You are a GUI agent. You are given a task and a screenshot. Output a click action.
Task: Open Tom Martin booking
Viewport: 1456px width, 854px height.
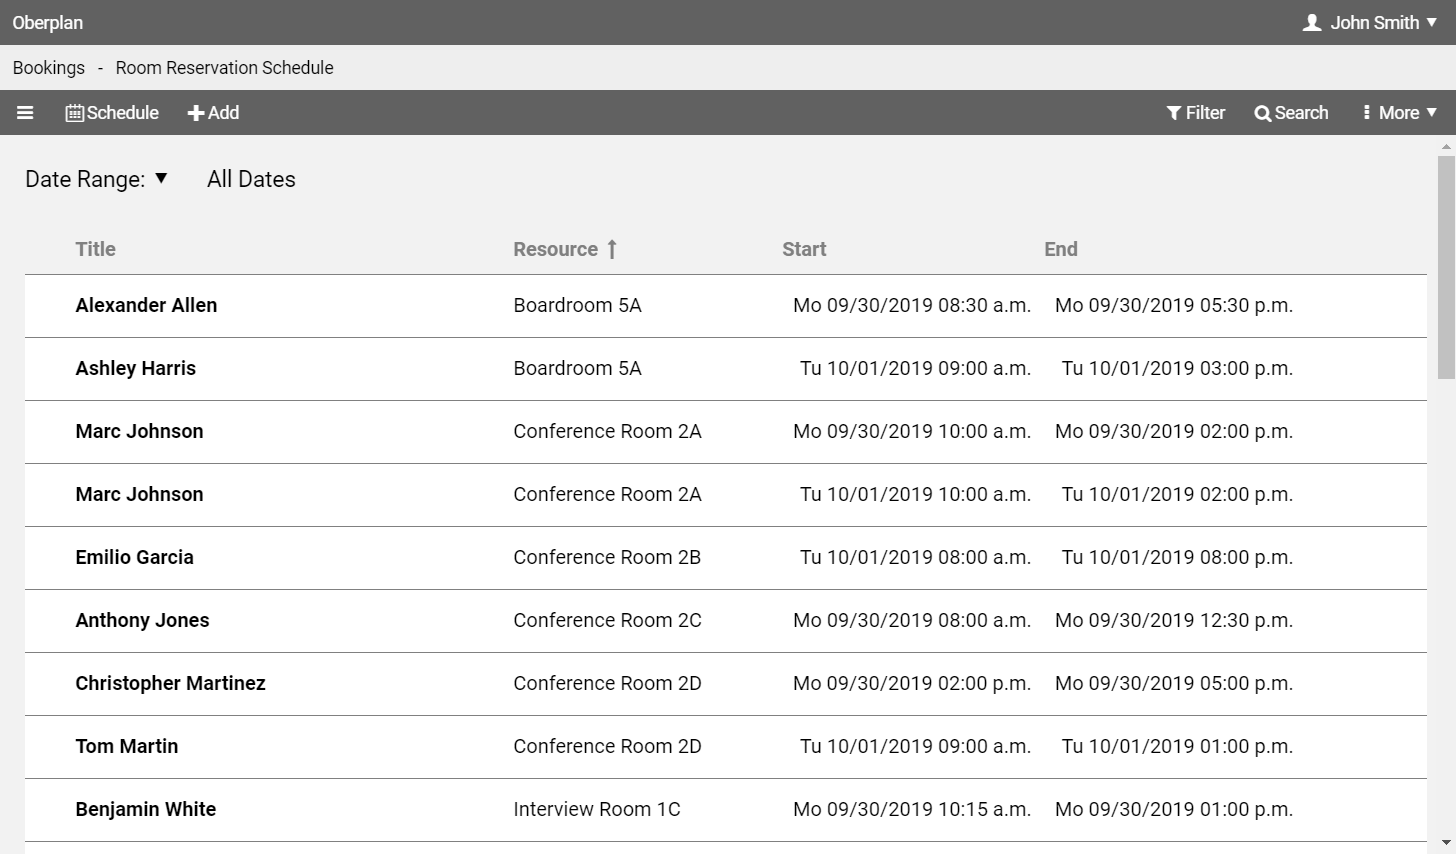pyautogui.click(x=127, y=746)
